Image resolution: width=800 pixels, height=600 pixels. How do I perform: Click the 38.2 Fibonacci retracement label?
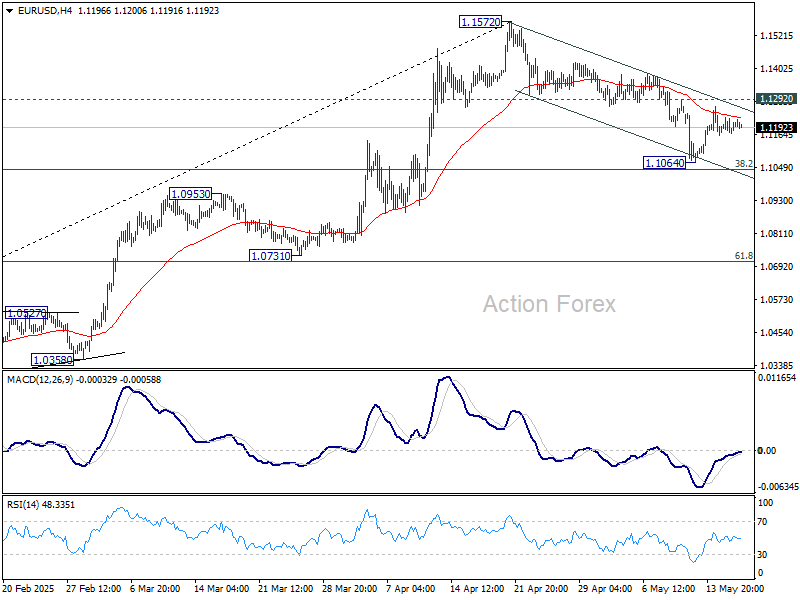click(x=741, y=161)
